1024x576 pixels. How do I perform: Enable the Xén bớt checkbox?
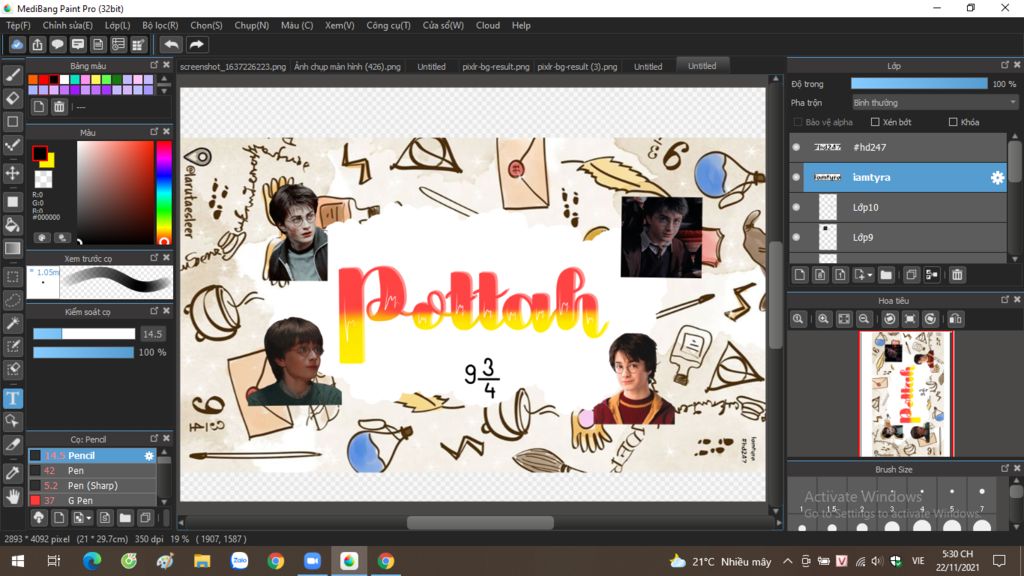(x=875, y=122)
